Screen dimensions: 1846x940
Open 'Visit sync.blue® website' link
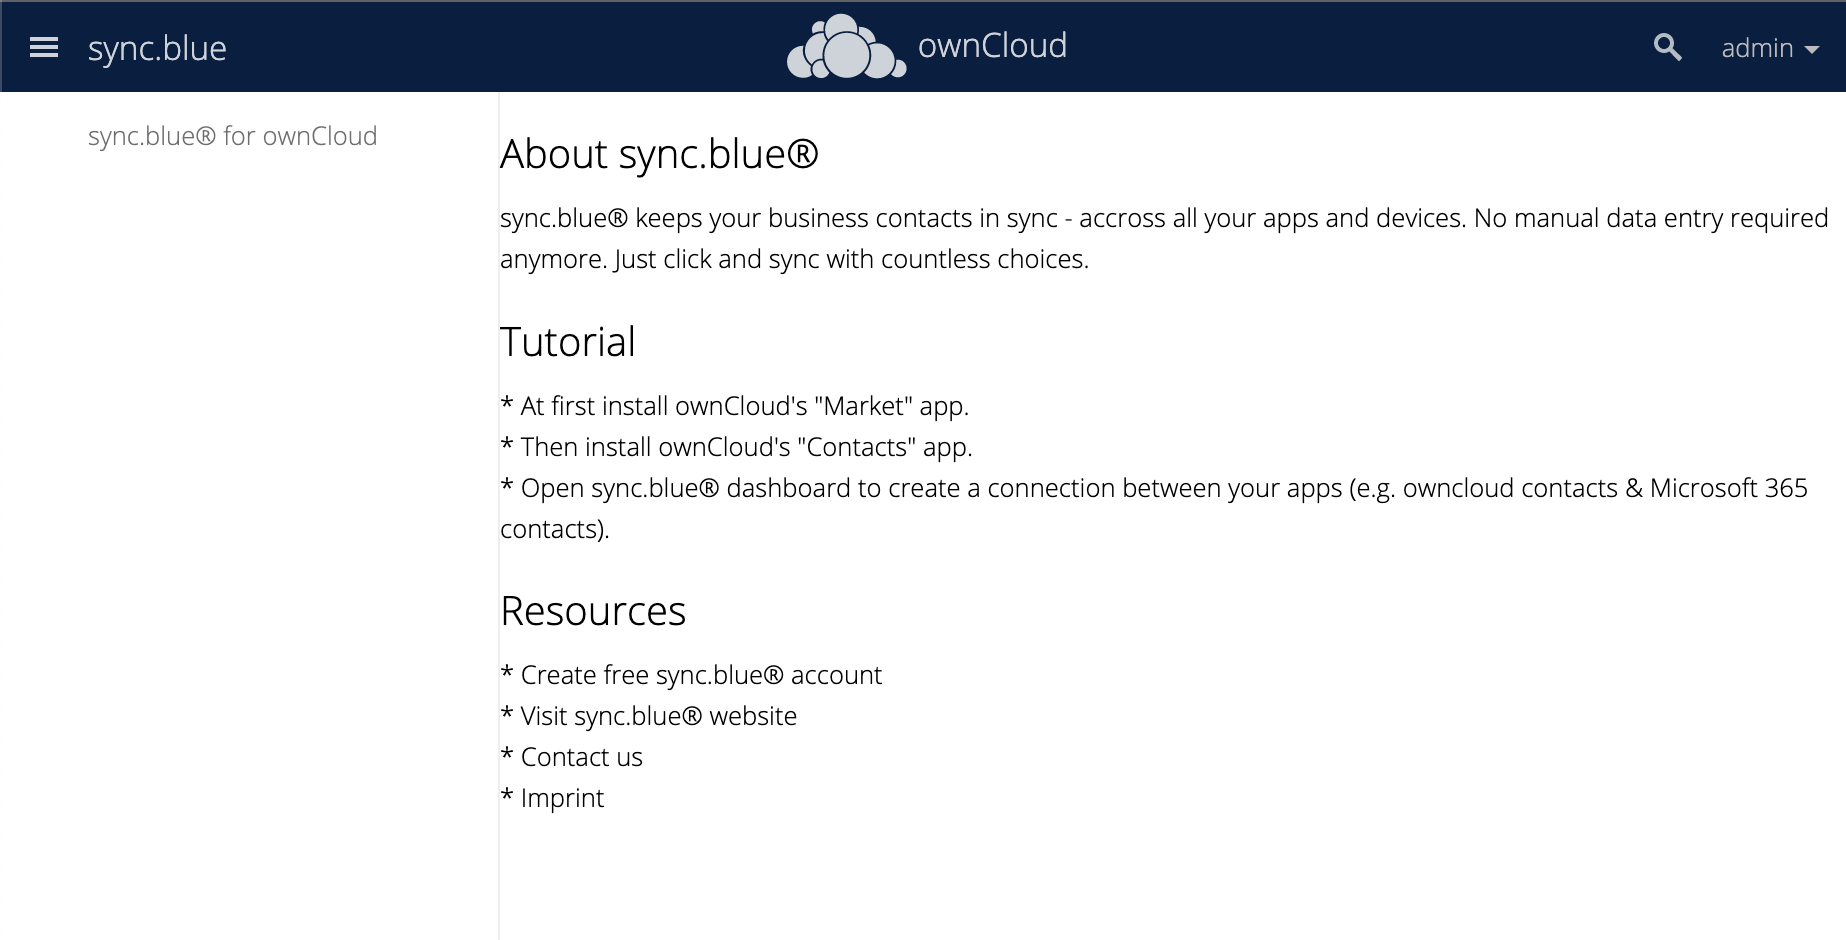659,716
